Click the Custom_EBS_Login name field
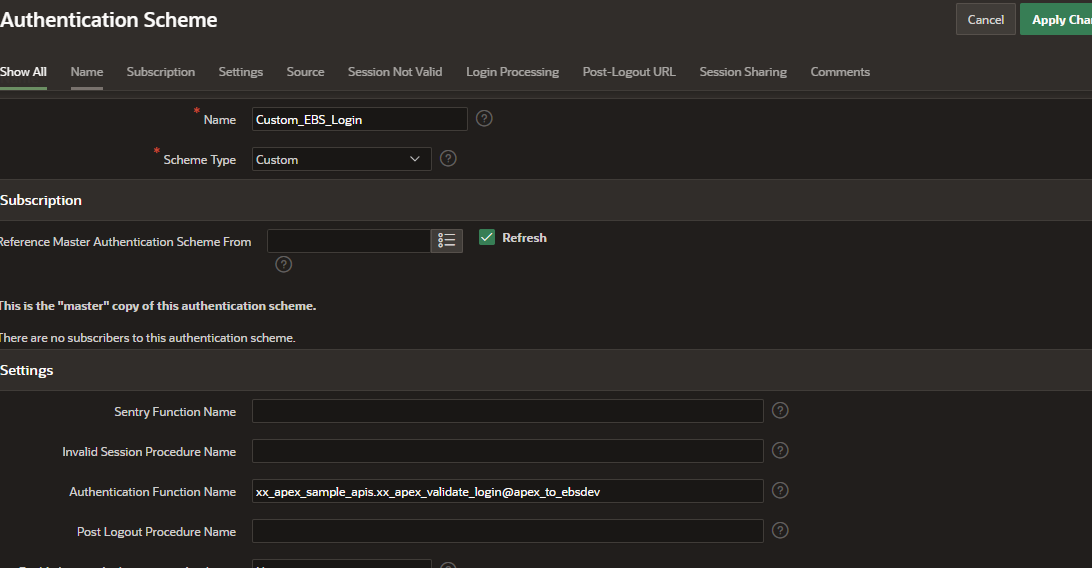Viewport: 1092px width, 568px height. click(x=359, y=119)
